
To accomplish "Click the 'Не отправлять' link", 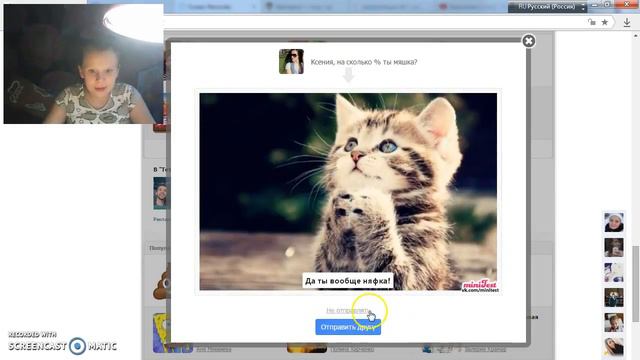I will coord(348,310).
